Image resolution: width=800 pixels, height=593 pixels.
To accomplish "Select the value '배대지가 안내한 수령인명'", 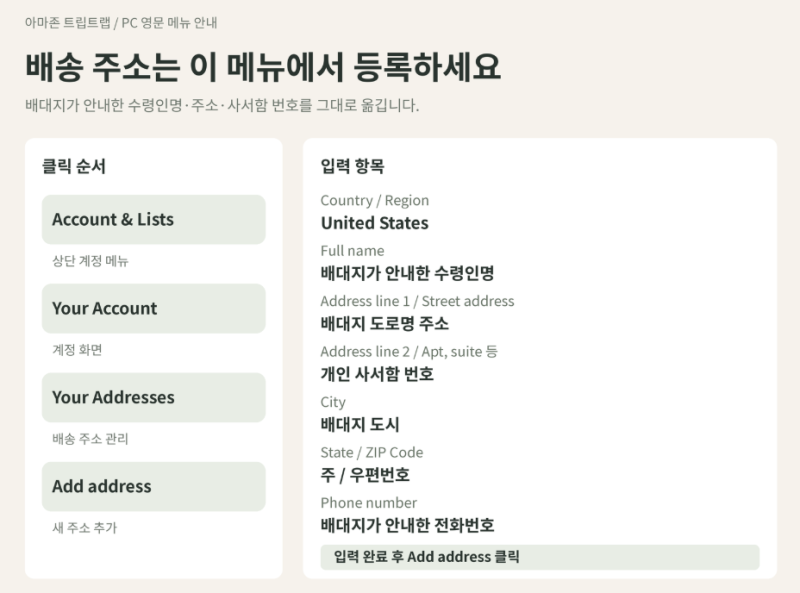I will pos(407,273).
